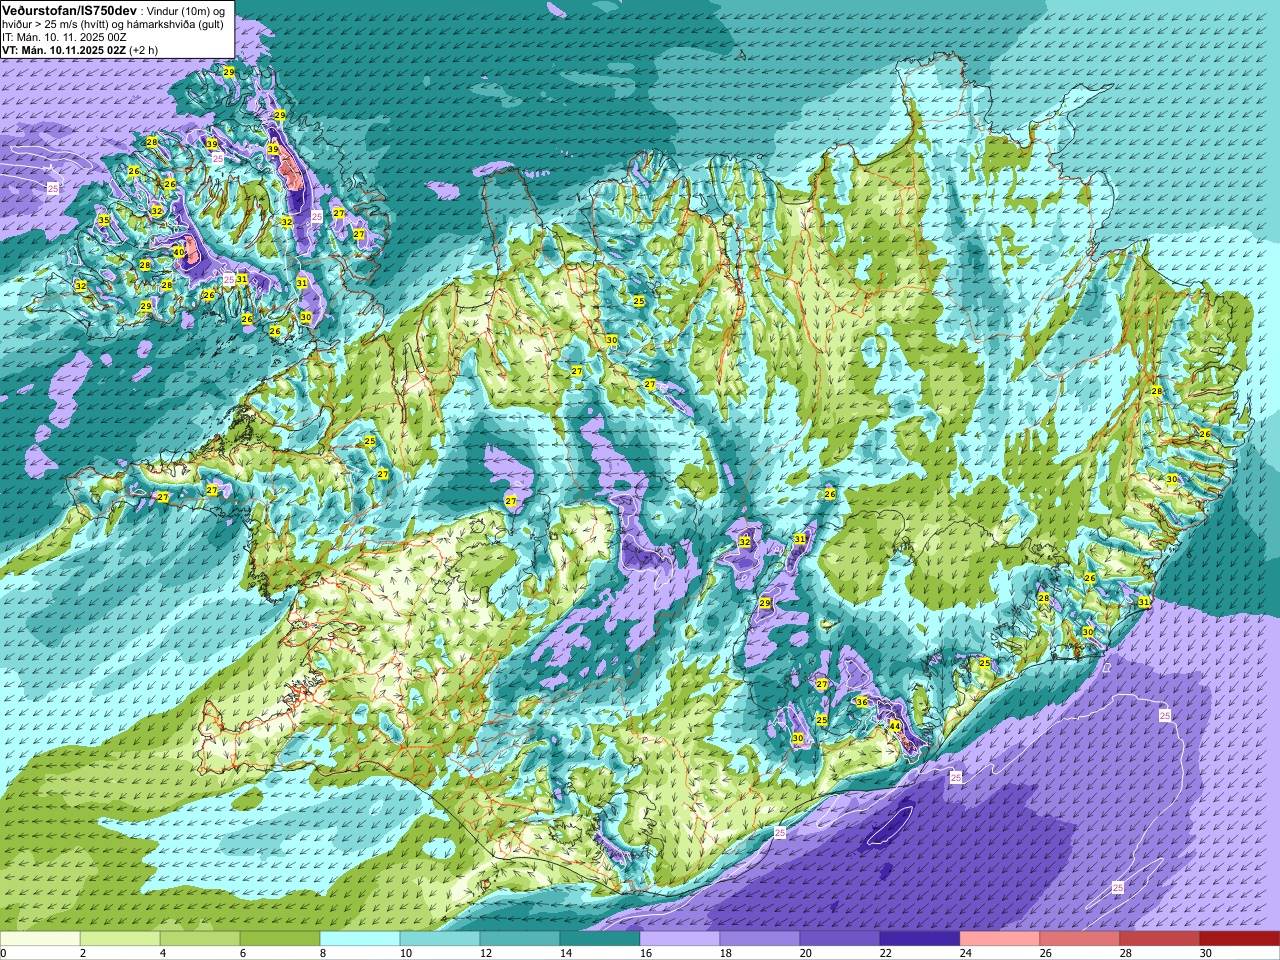Image resolution: width=1280 pixels, height=960 pixels.
Task: Click the '(+2 h)' forecast offset text
Action: point(143,49)
